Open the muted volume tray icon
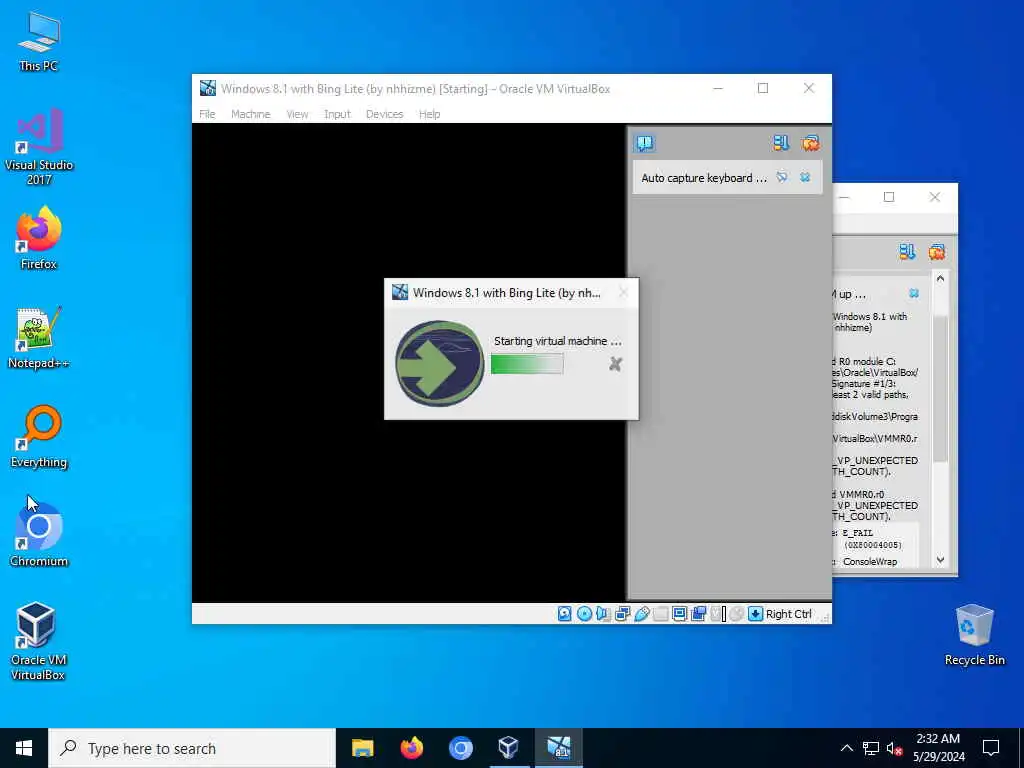 (895, 748)
